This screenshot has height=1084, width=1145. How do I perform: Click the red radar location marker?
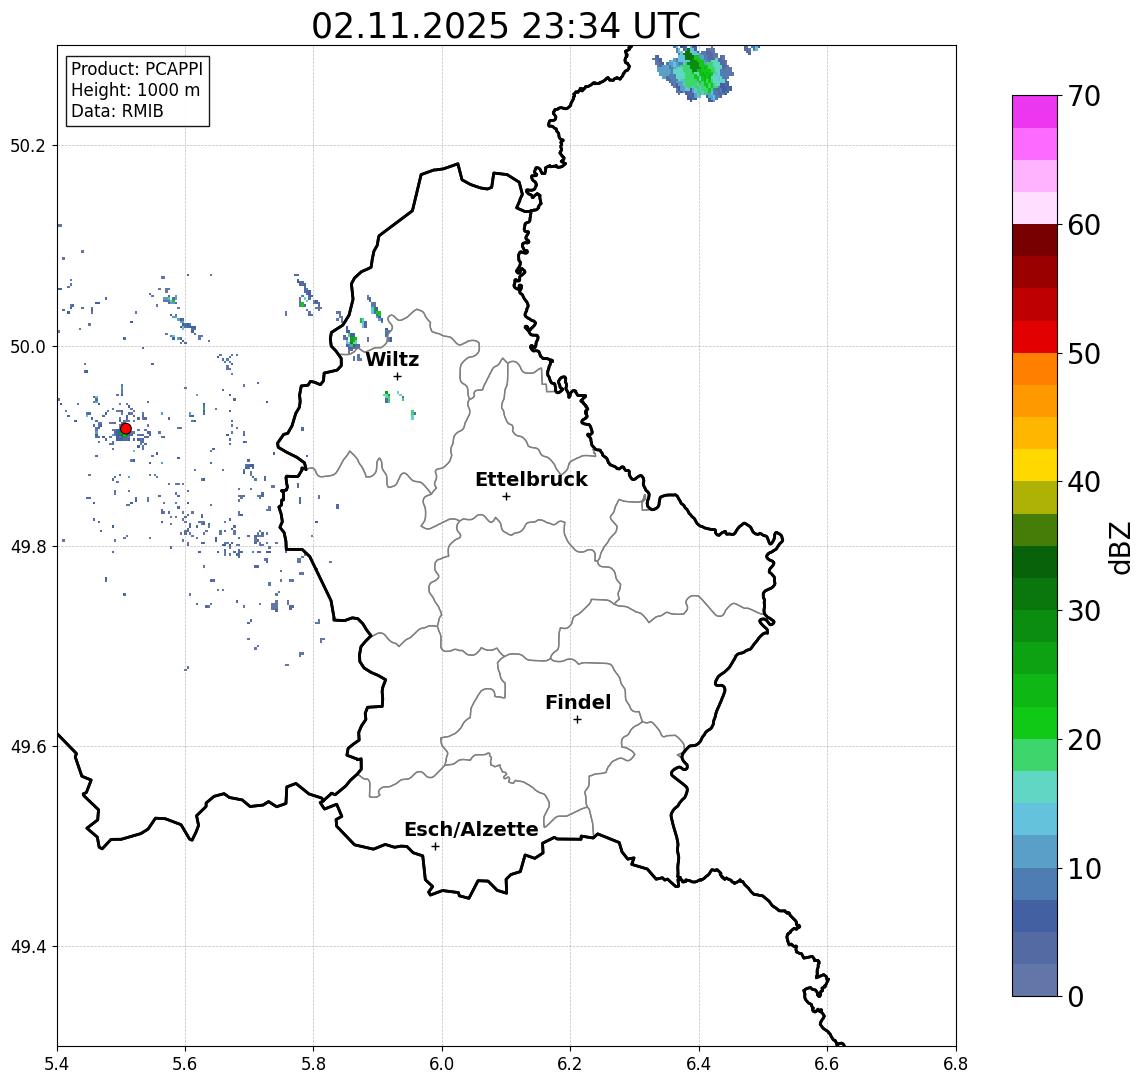click(126, 429)
